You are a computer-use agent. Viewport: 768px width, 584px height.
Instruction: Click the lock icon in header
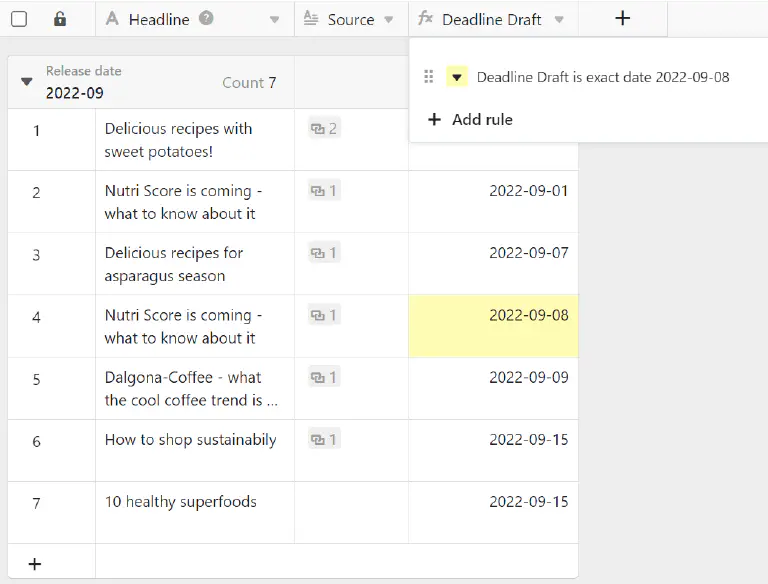coord(60,19)
